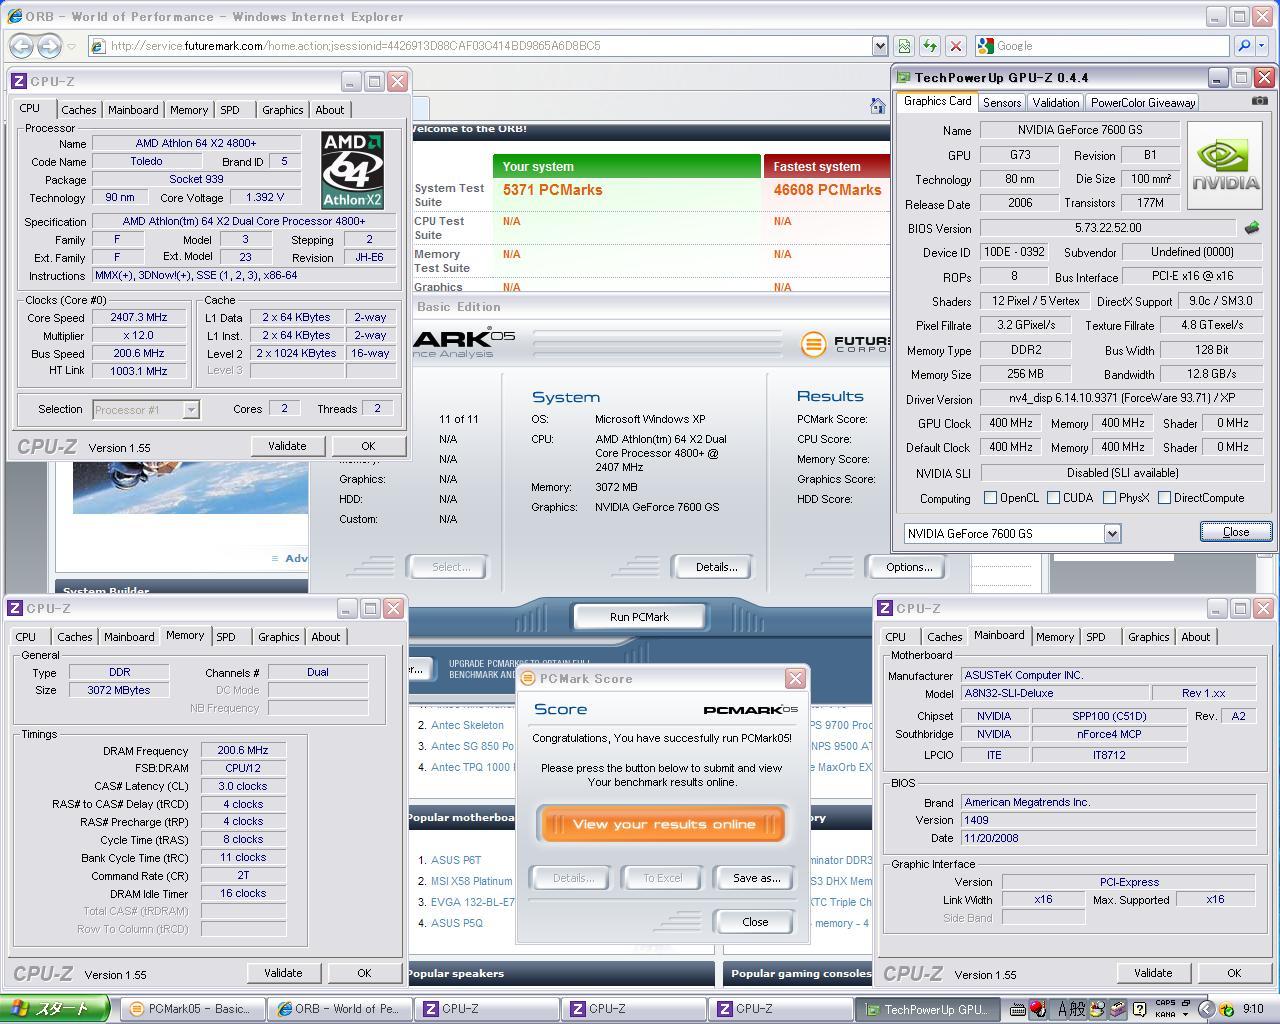
Task: Open About tab in the Memory CPU-Z window
Action: tap(325, 637)
